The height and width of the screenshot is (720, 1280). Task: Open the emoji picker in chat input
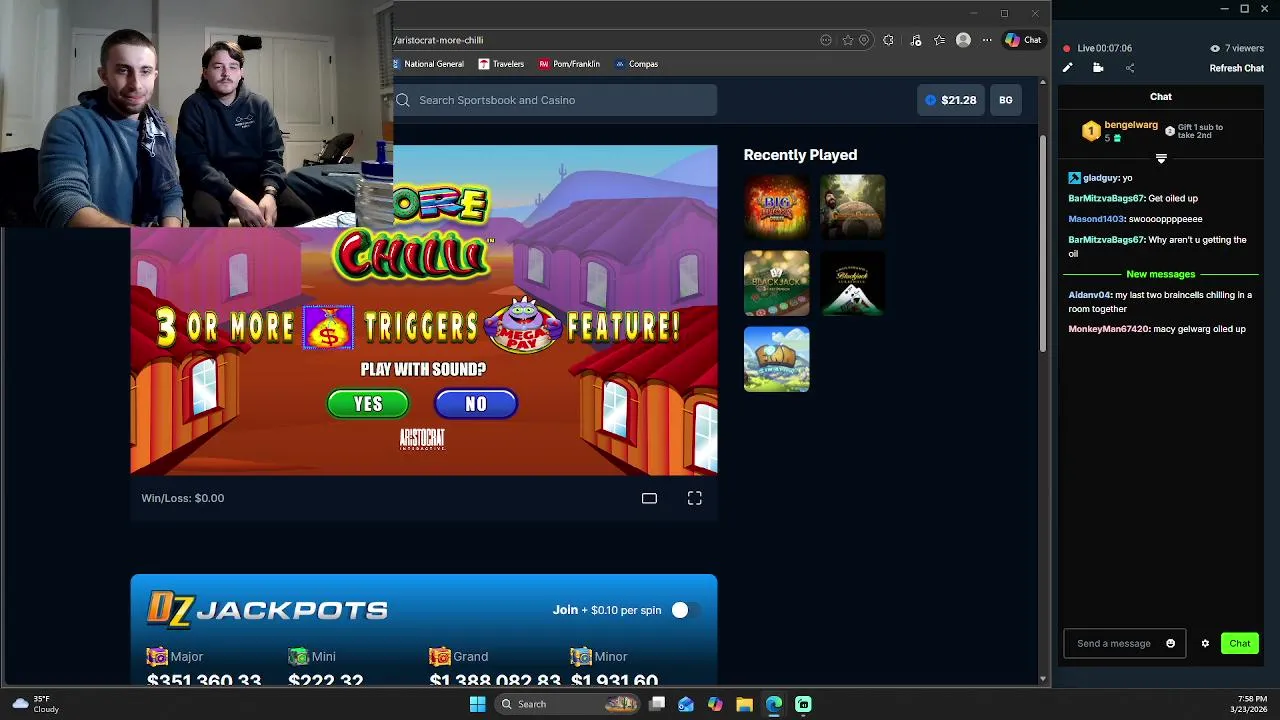pos(1171,644)
